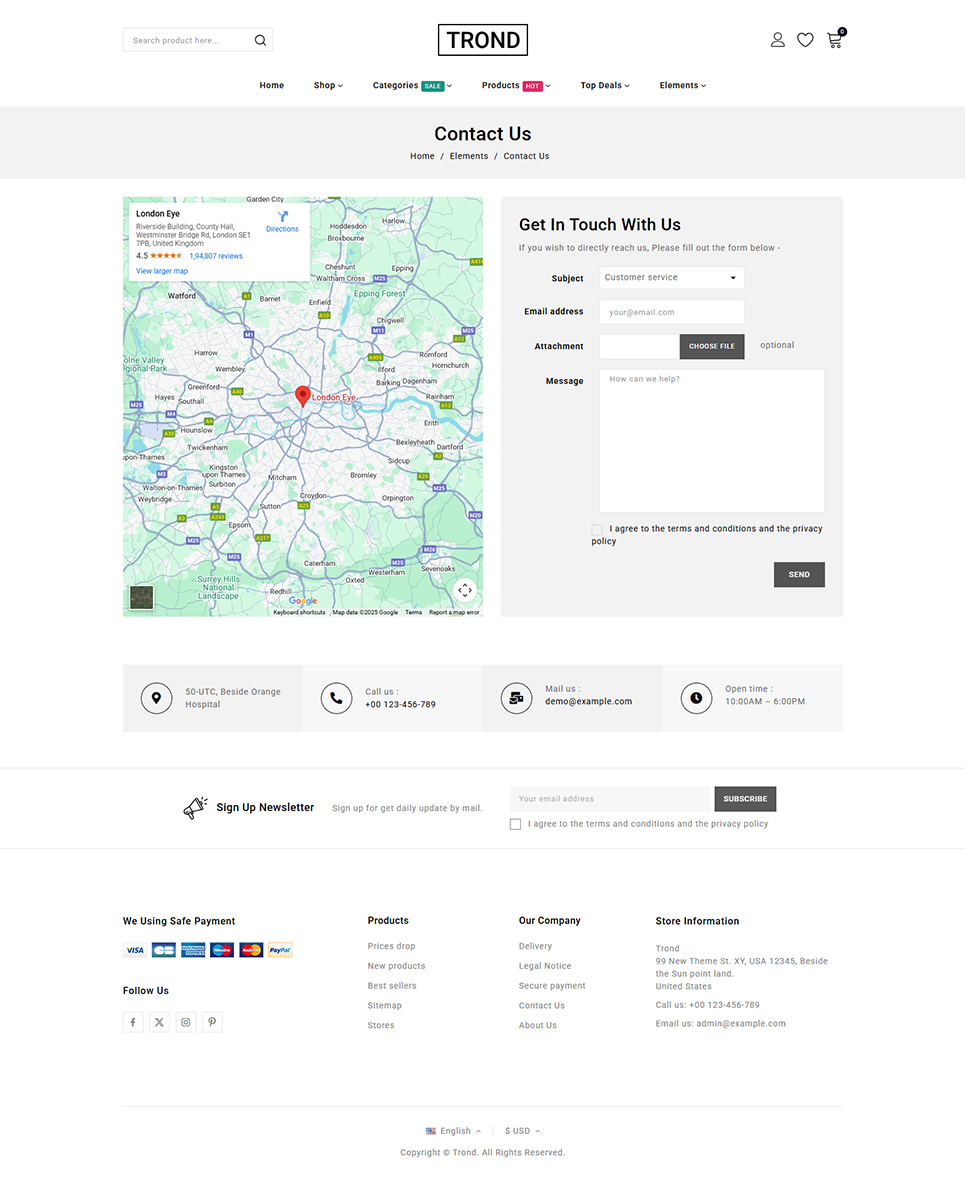The width and height of the screenshot is (965, 1178).
Task: Click the Choose File attachment button
Action: pos(712,346)
